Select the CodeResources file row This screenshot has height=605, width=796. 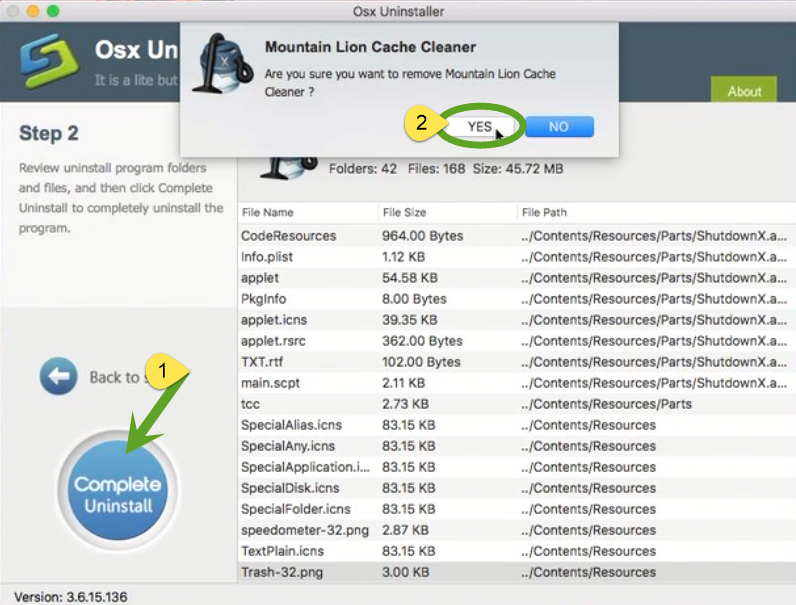pyautogui.click(x=516, y=236)
